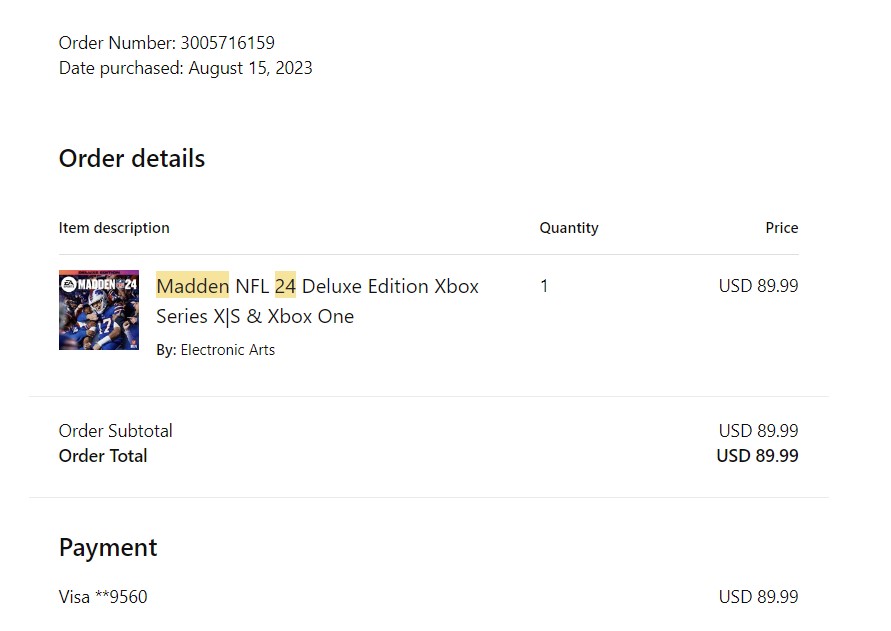Select the Item description column header
Screen dimensions: 891x631
click(x=114, y=228)
